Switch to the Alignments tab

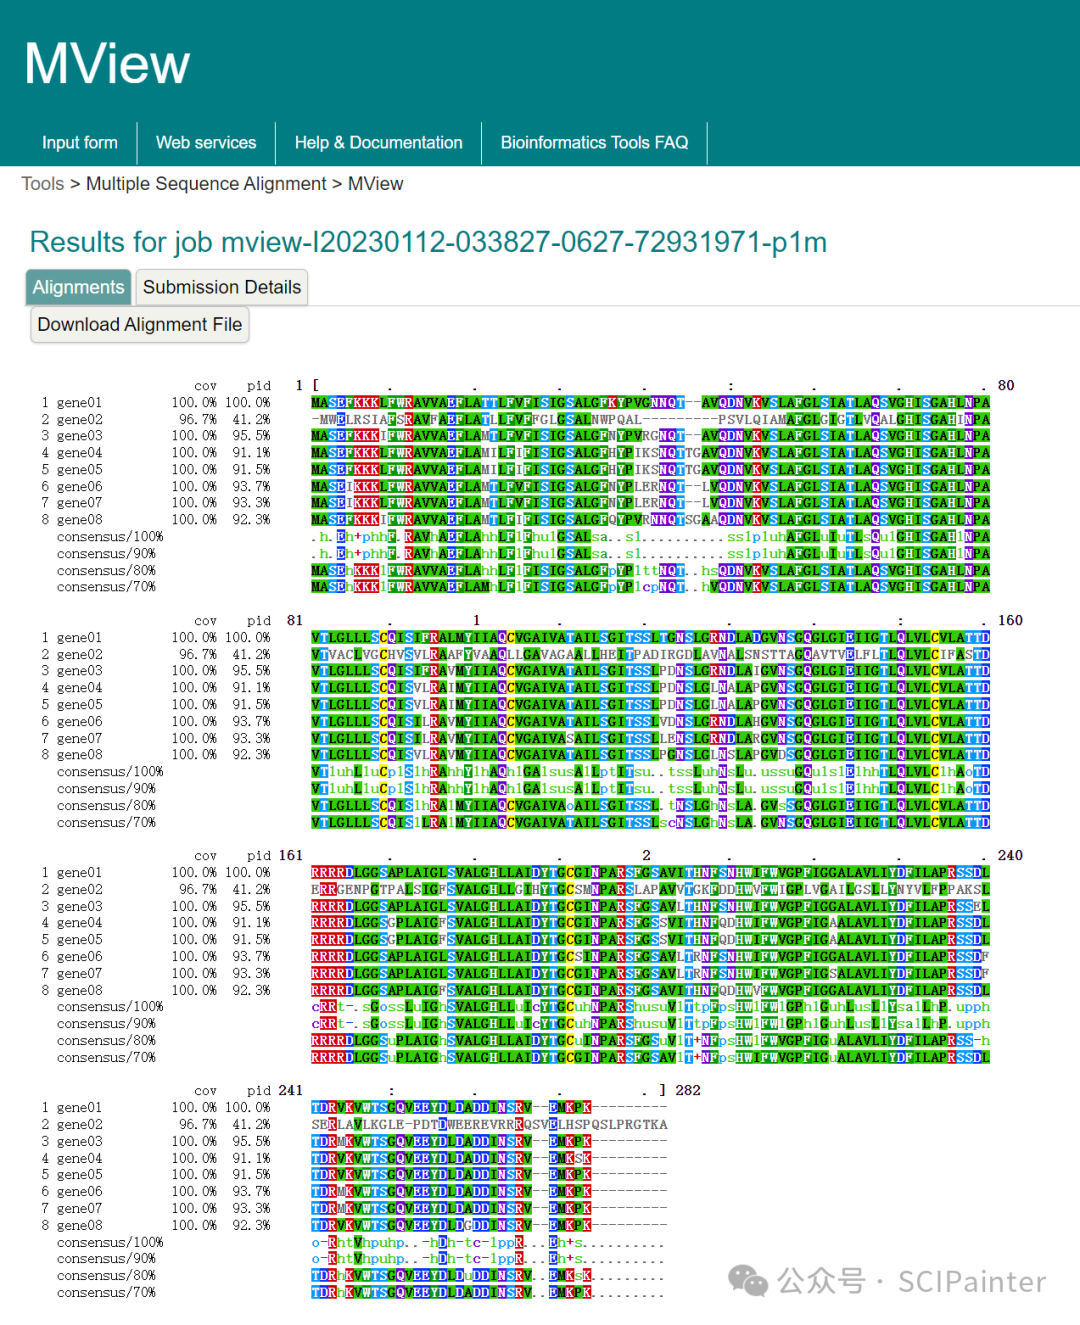point(78,288)
